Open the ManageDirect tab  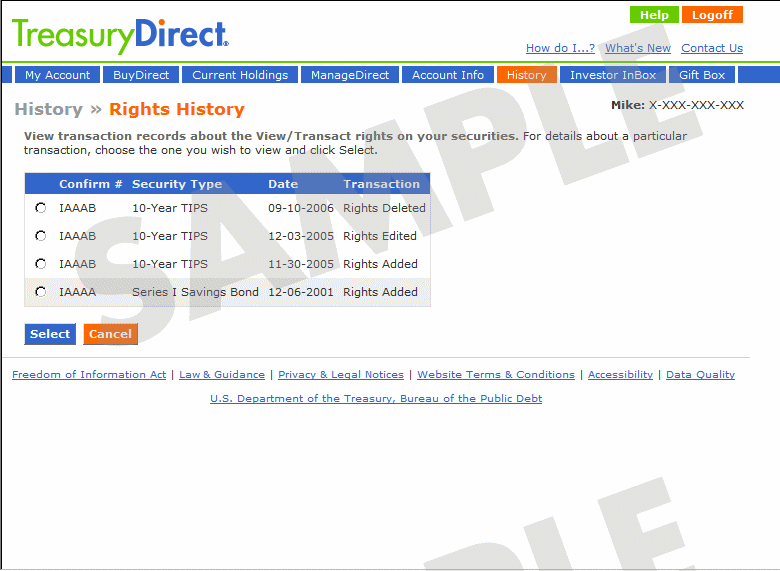click(x=350, y=75)
